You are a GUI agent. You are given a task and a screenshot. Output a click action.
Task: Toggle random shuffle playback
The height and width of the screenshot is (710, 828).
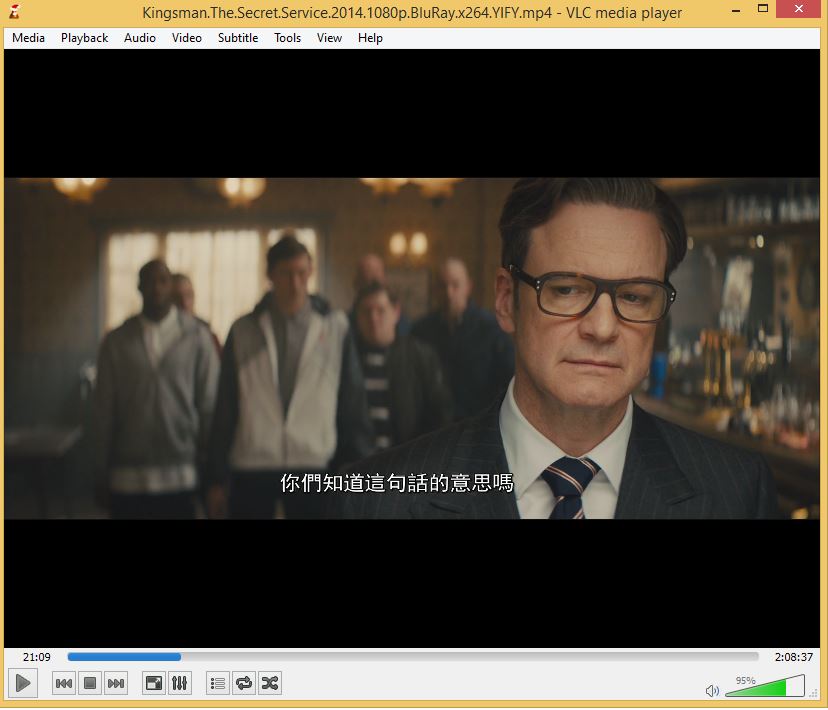pos(269,683)
